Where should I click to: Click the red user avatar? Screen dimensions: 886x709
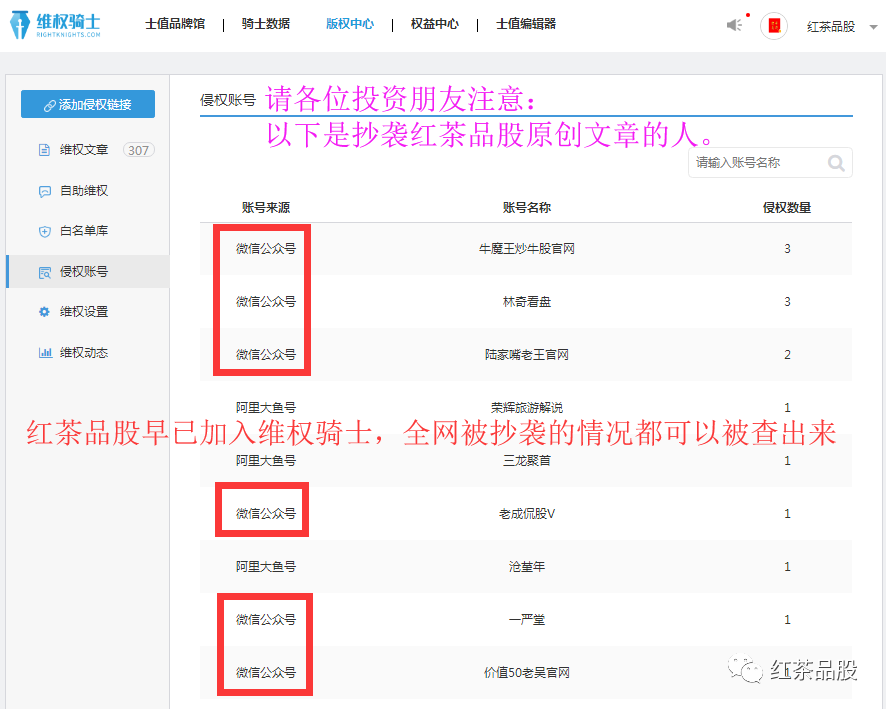point(774,25)
